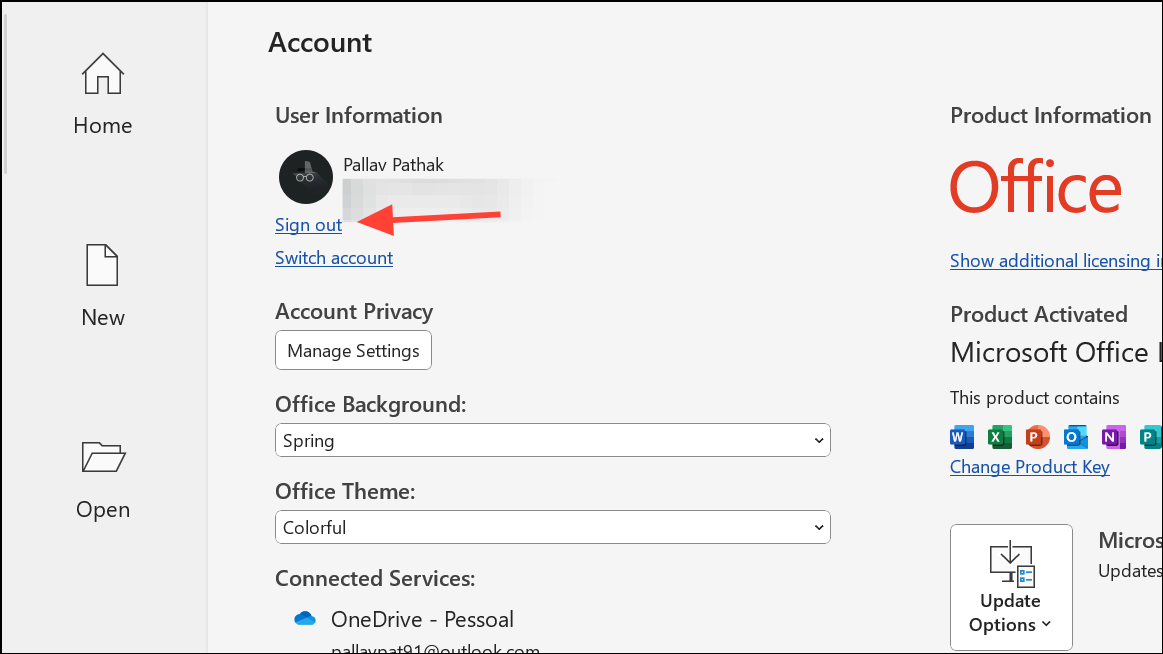1163x654 pixels.
Task: Go to Open in the sidebar
Action: (x=102, y=478)
